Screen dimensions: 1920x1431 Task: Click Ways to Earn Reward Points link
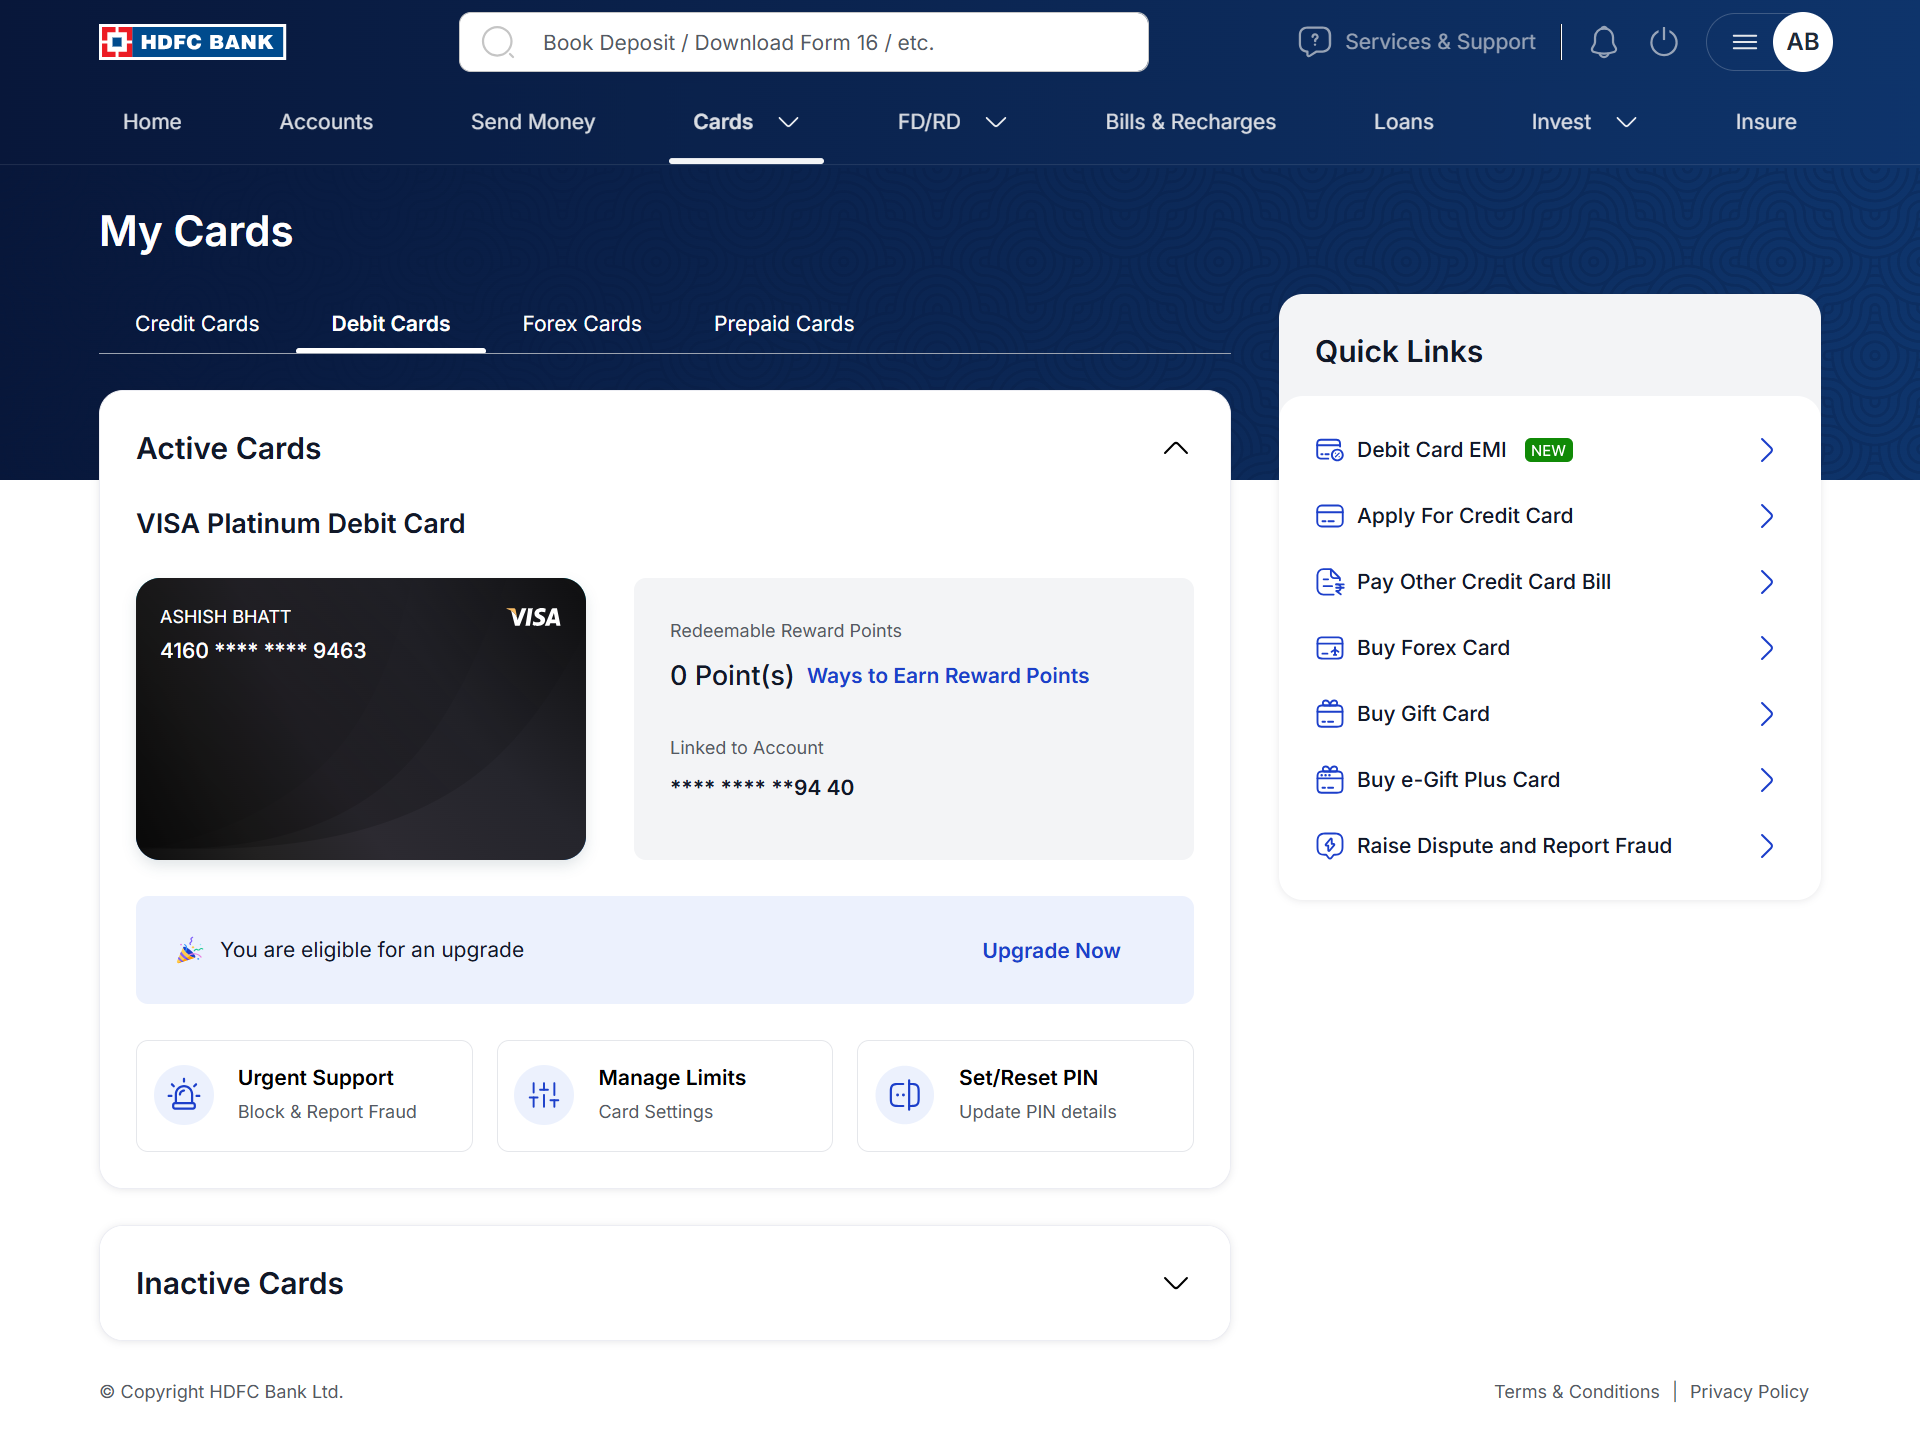coord(948,676)
